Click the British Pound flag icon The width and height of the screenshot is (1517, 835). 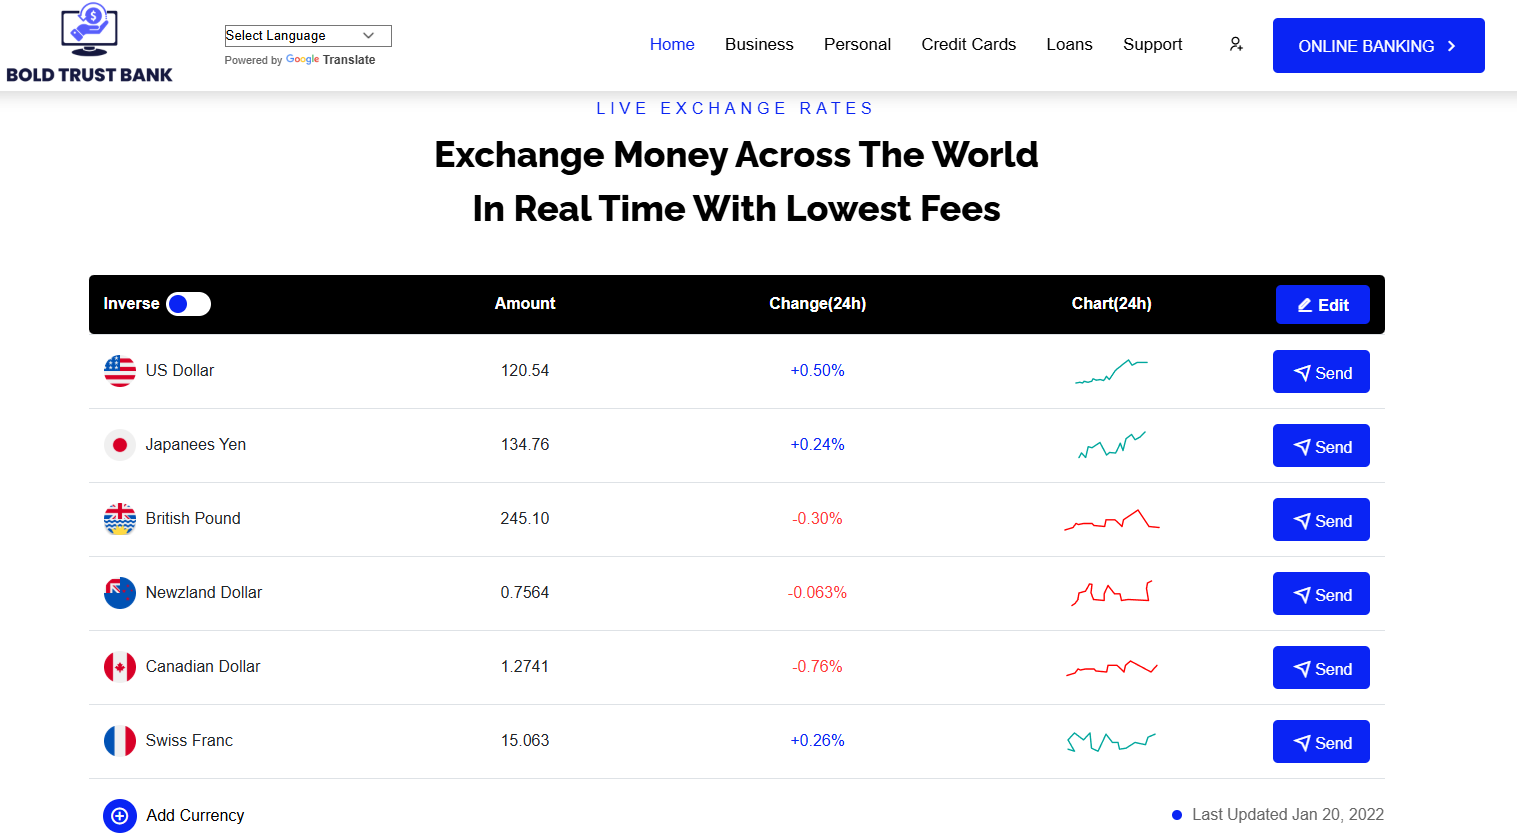(x=120, y=519)
